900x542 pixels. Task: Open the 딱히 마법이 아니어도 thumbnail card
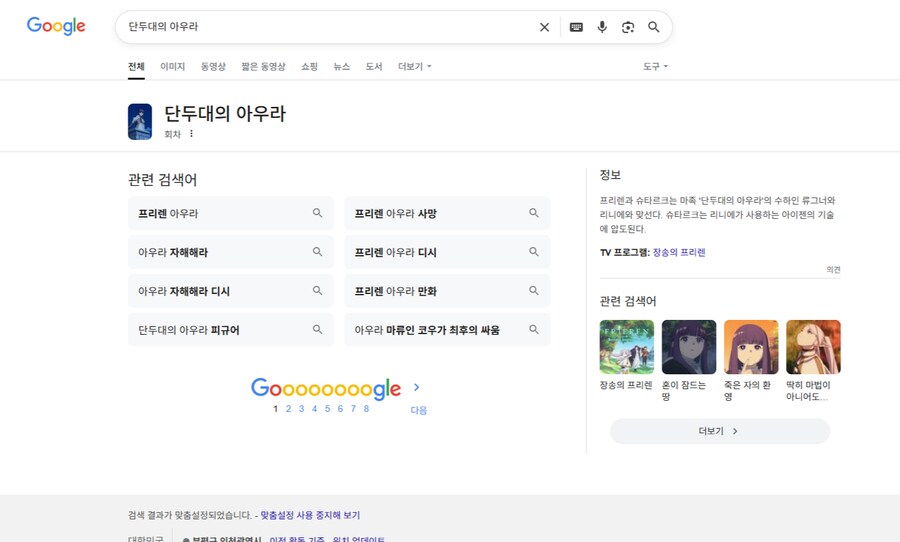pos(813,361)
